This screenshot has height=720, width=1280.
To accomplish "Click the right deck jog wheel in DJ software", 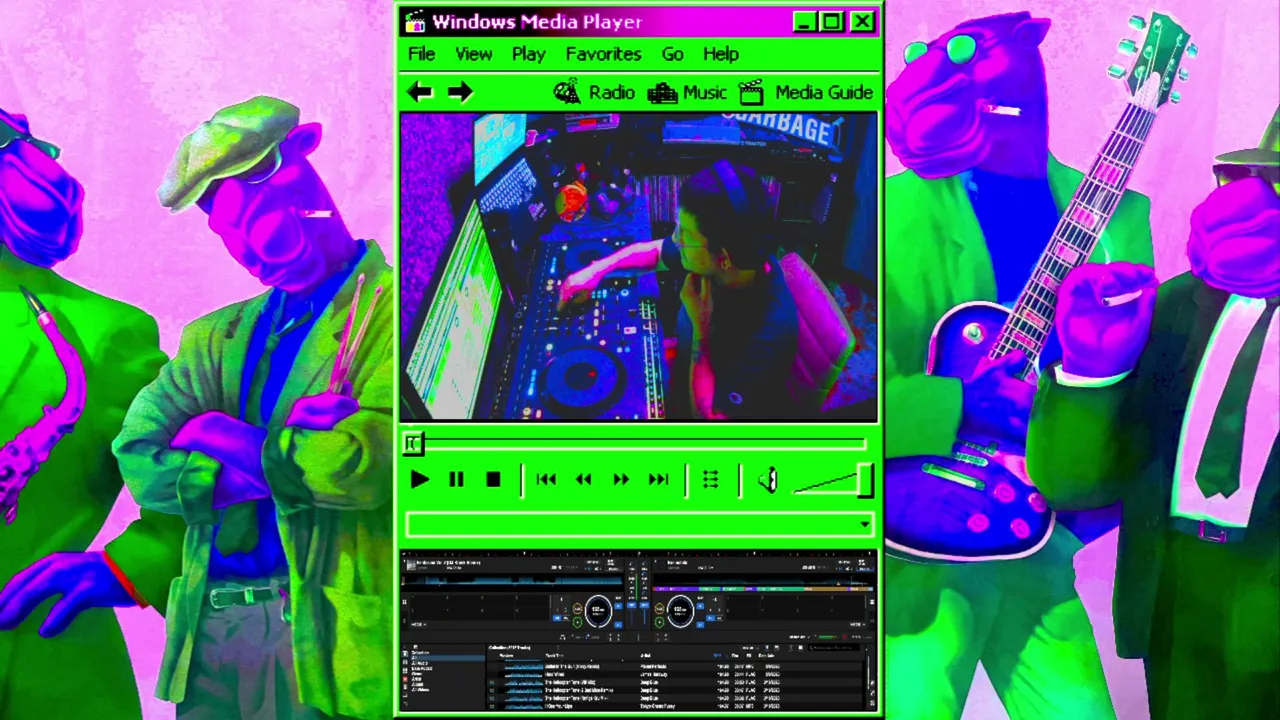I will coord(680,610).
